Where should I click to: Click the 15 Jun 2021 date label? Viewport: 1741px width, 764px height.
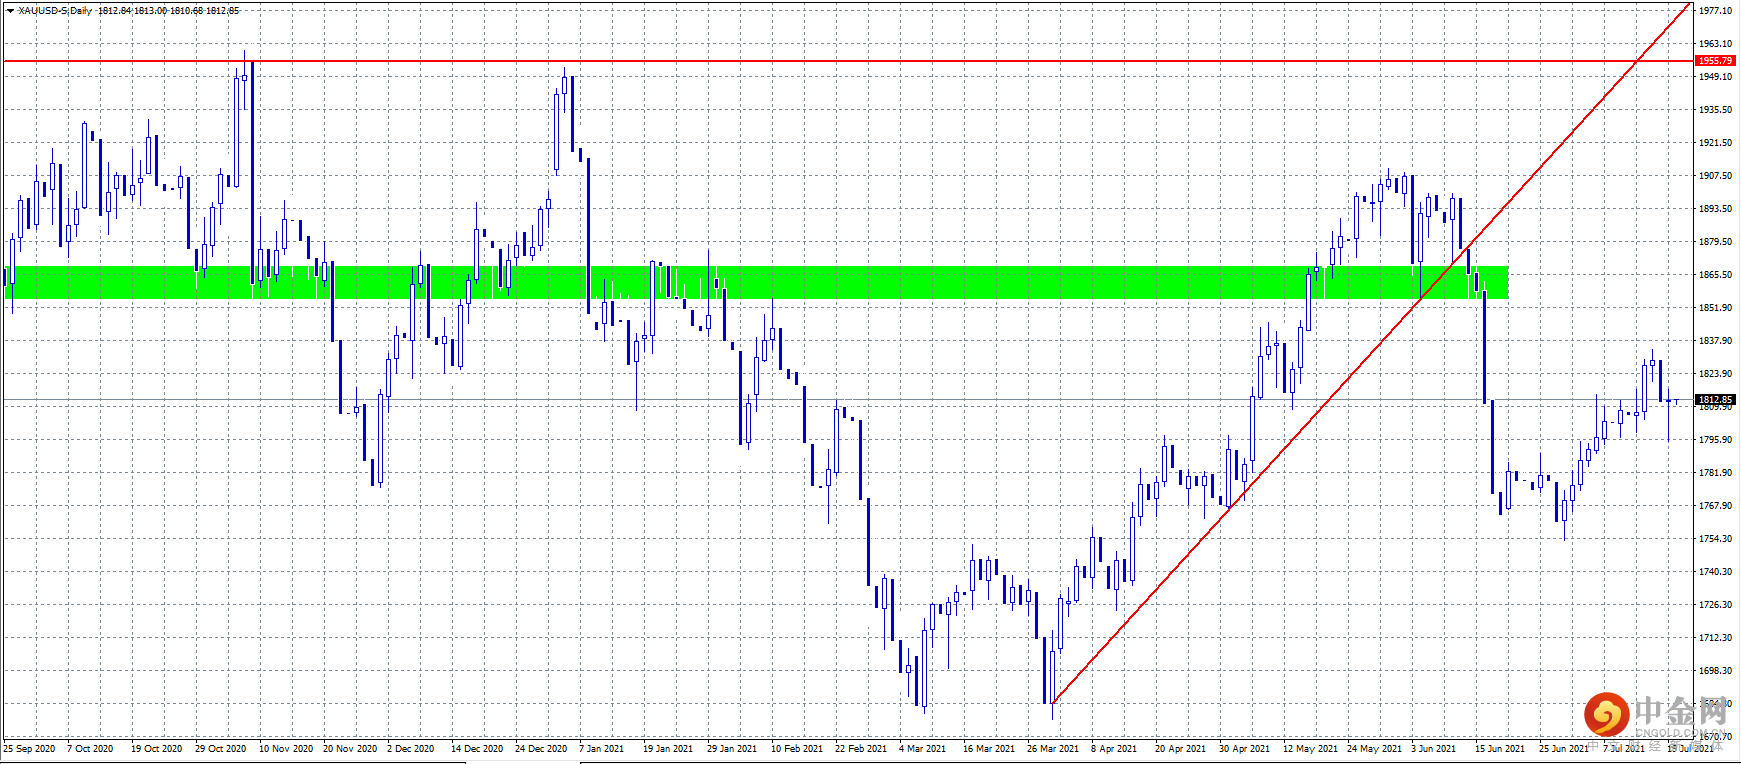pyautogui.click(x=1500, y=749)
